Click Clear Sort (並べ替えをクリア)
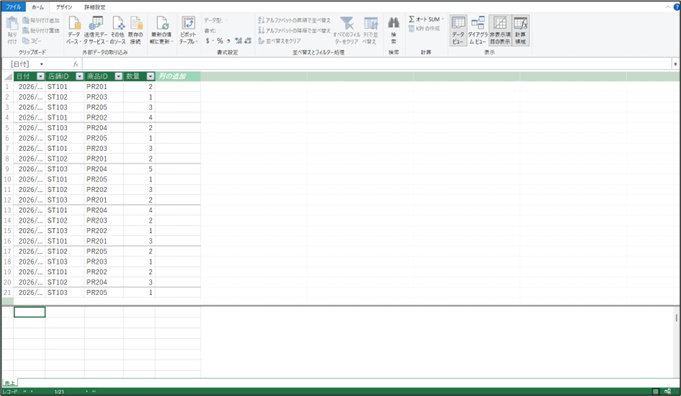681x396 pixels. coord(279,41)
